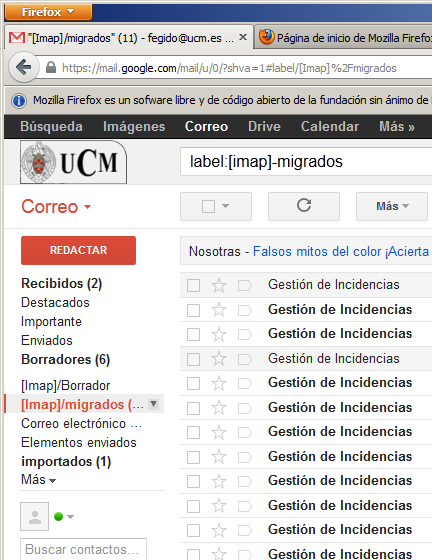
Task: Click the refresh mail icon button
Action: 304,206
